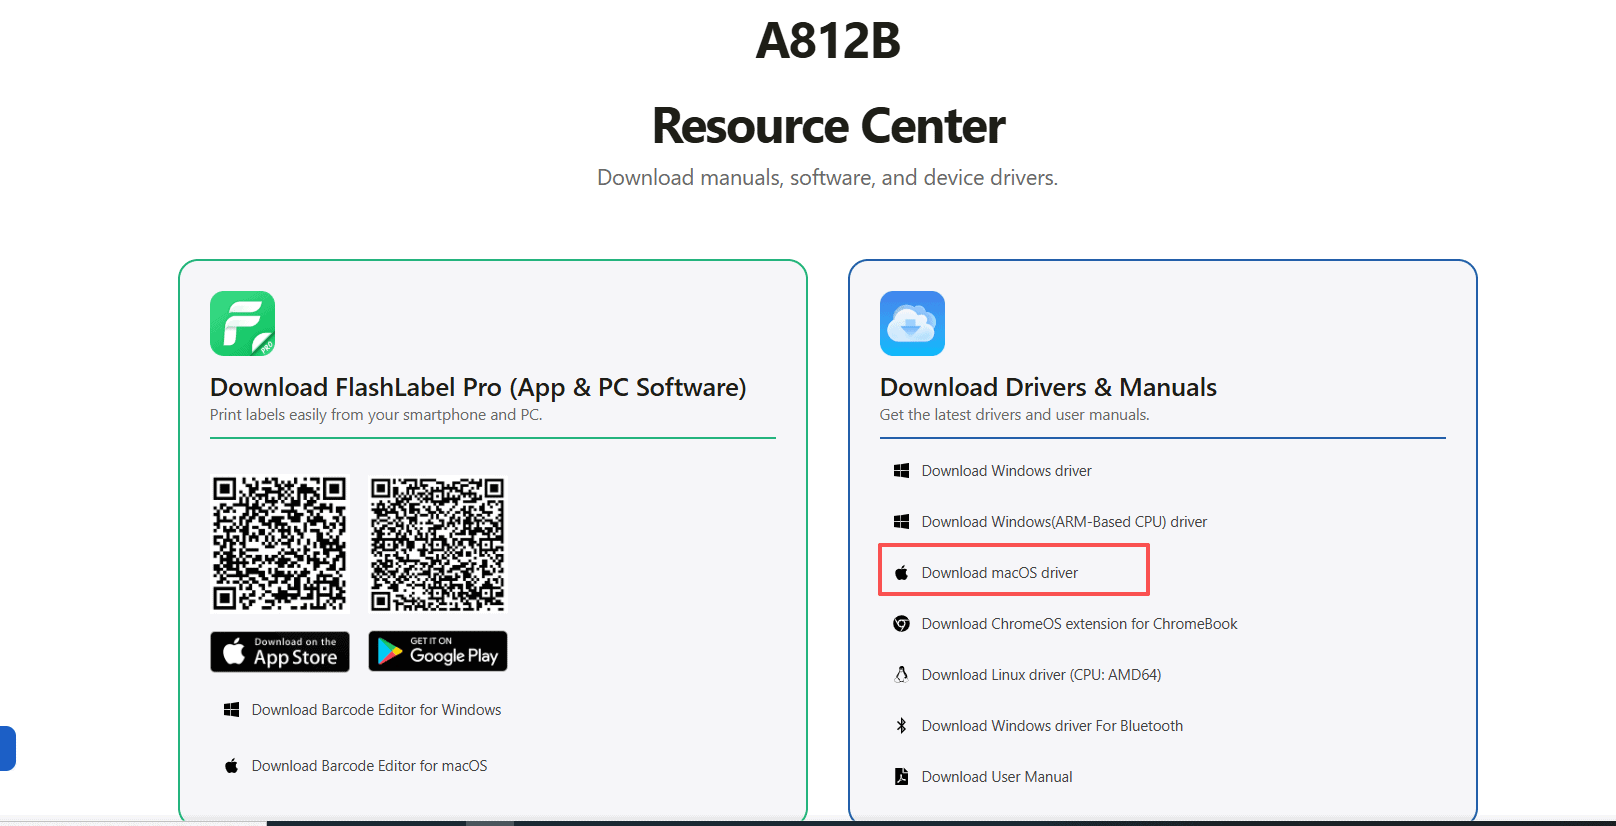
Task: Click the Windows icon beside Barcode Editor
Action: click(x=231, y=710)
